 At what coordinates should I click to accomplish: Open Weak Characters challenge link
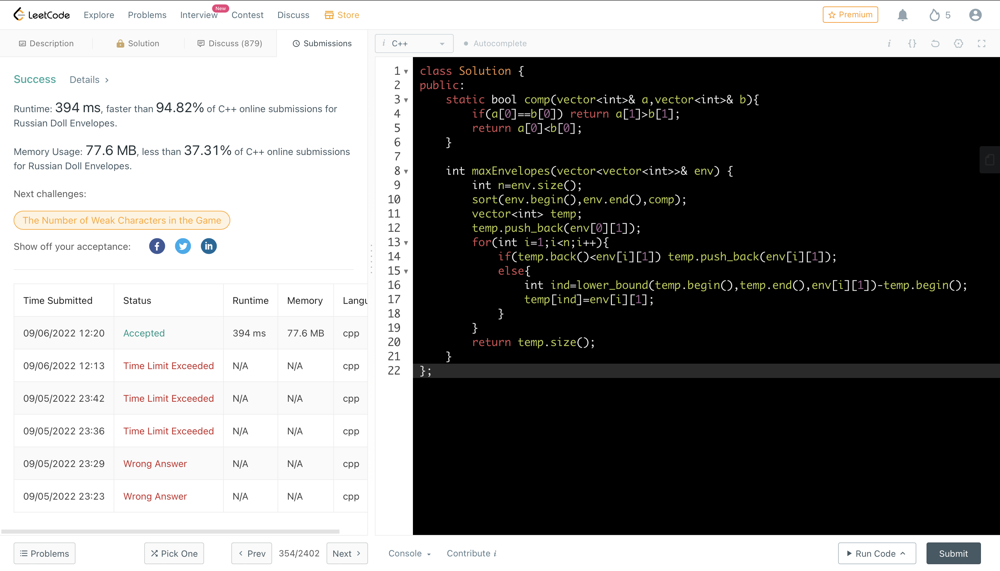122,220
